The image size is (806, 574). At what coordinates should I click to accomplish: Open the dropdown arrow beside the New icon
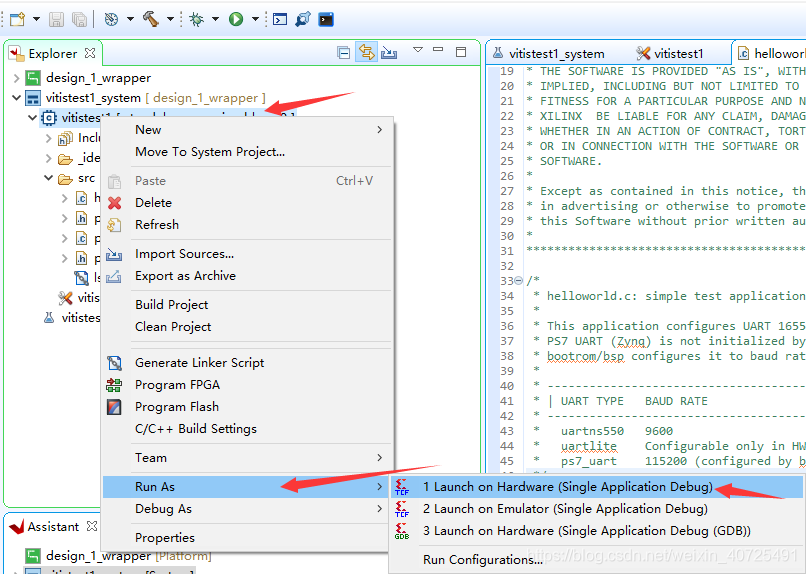[x=36, y=20]
